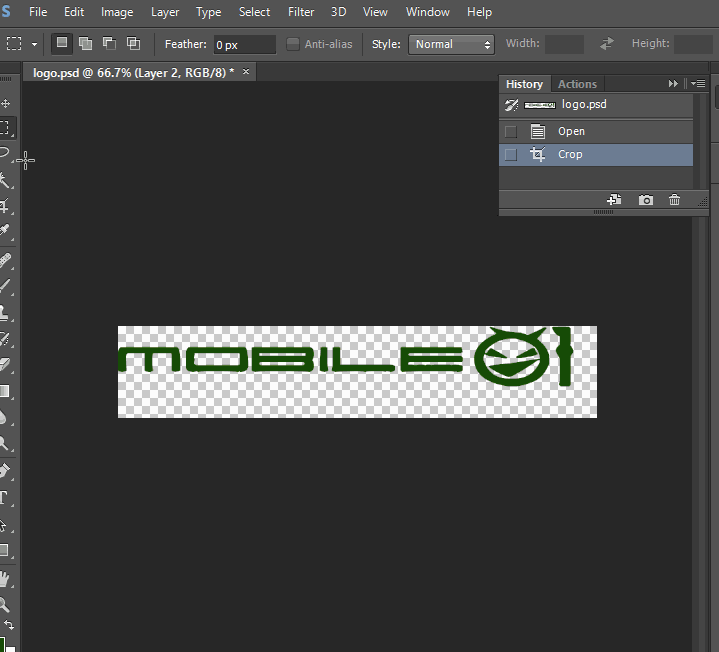This screenshot has height=652, width=719.
Task: Open the View menu
Action: (375, 12)
